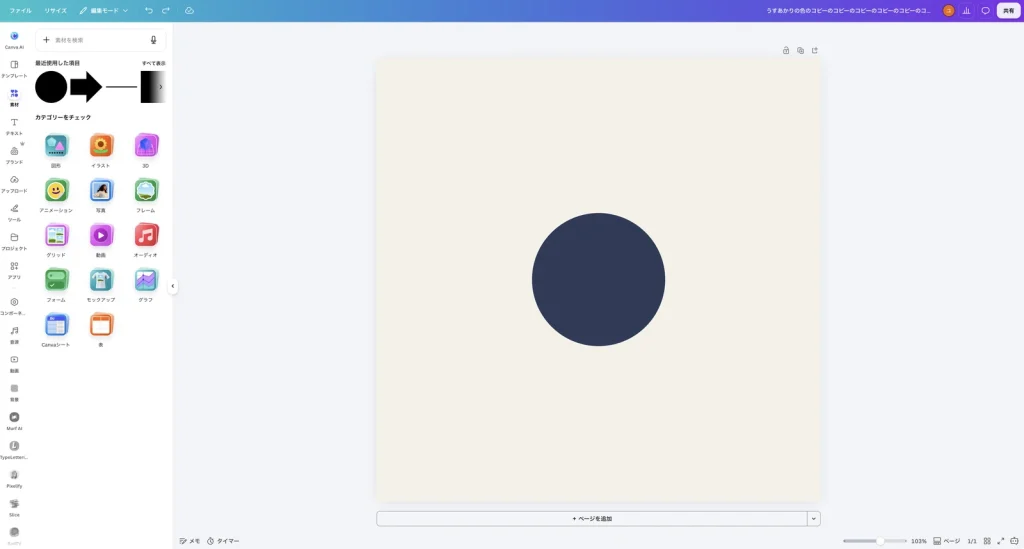Open the Pixelify app

[x=14, y=478]
